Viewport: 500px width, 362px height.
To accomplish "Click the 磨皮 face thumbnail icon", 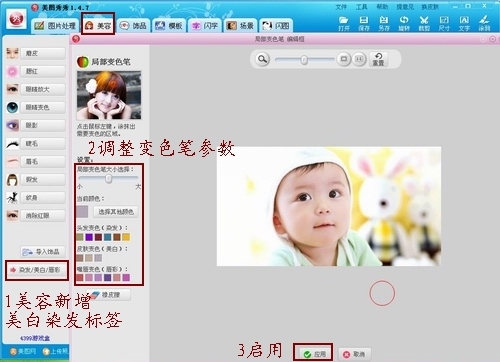I will (x=12, y=53).
